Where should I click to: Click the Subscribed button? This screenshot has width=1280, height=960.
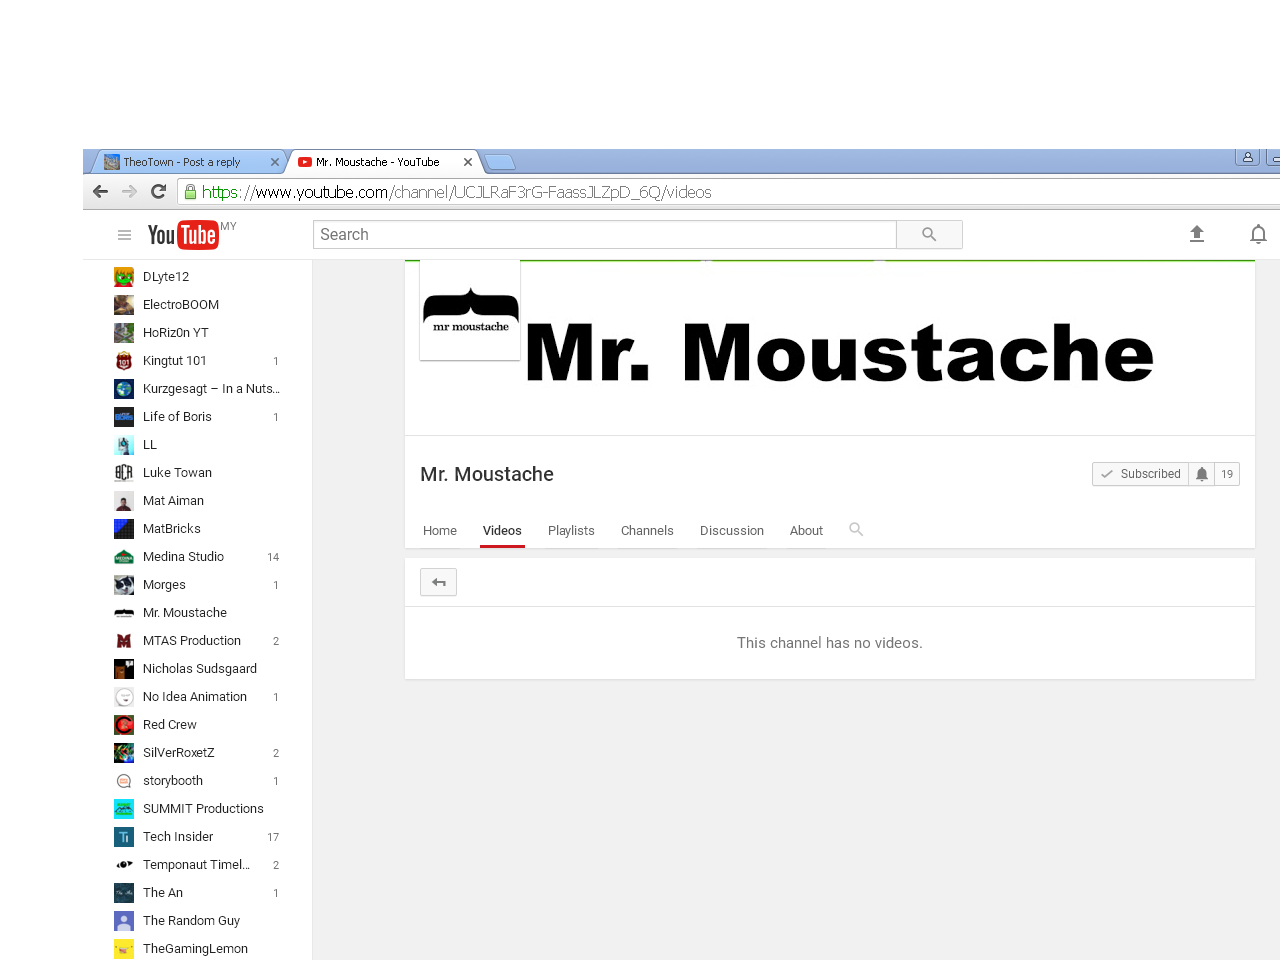pos(1140,474)
